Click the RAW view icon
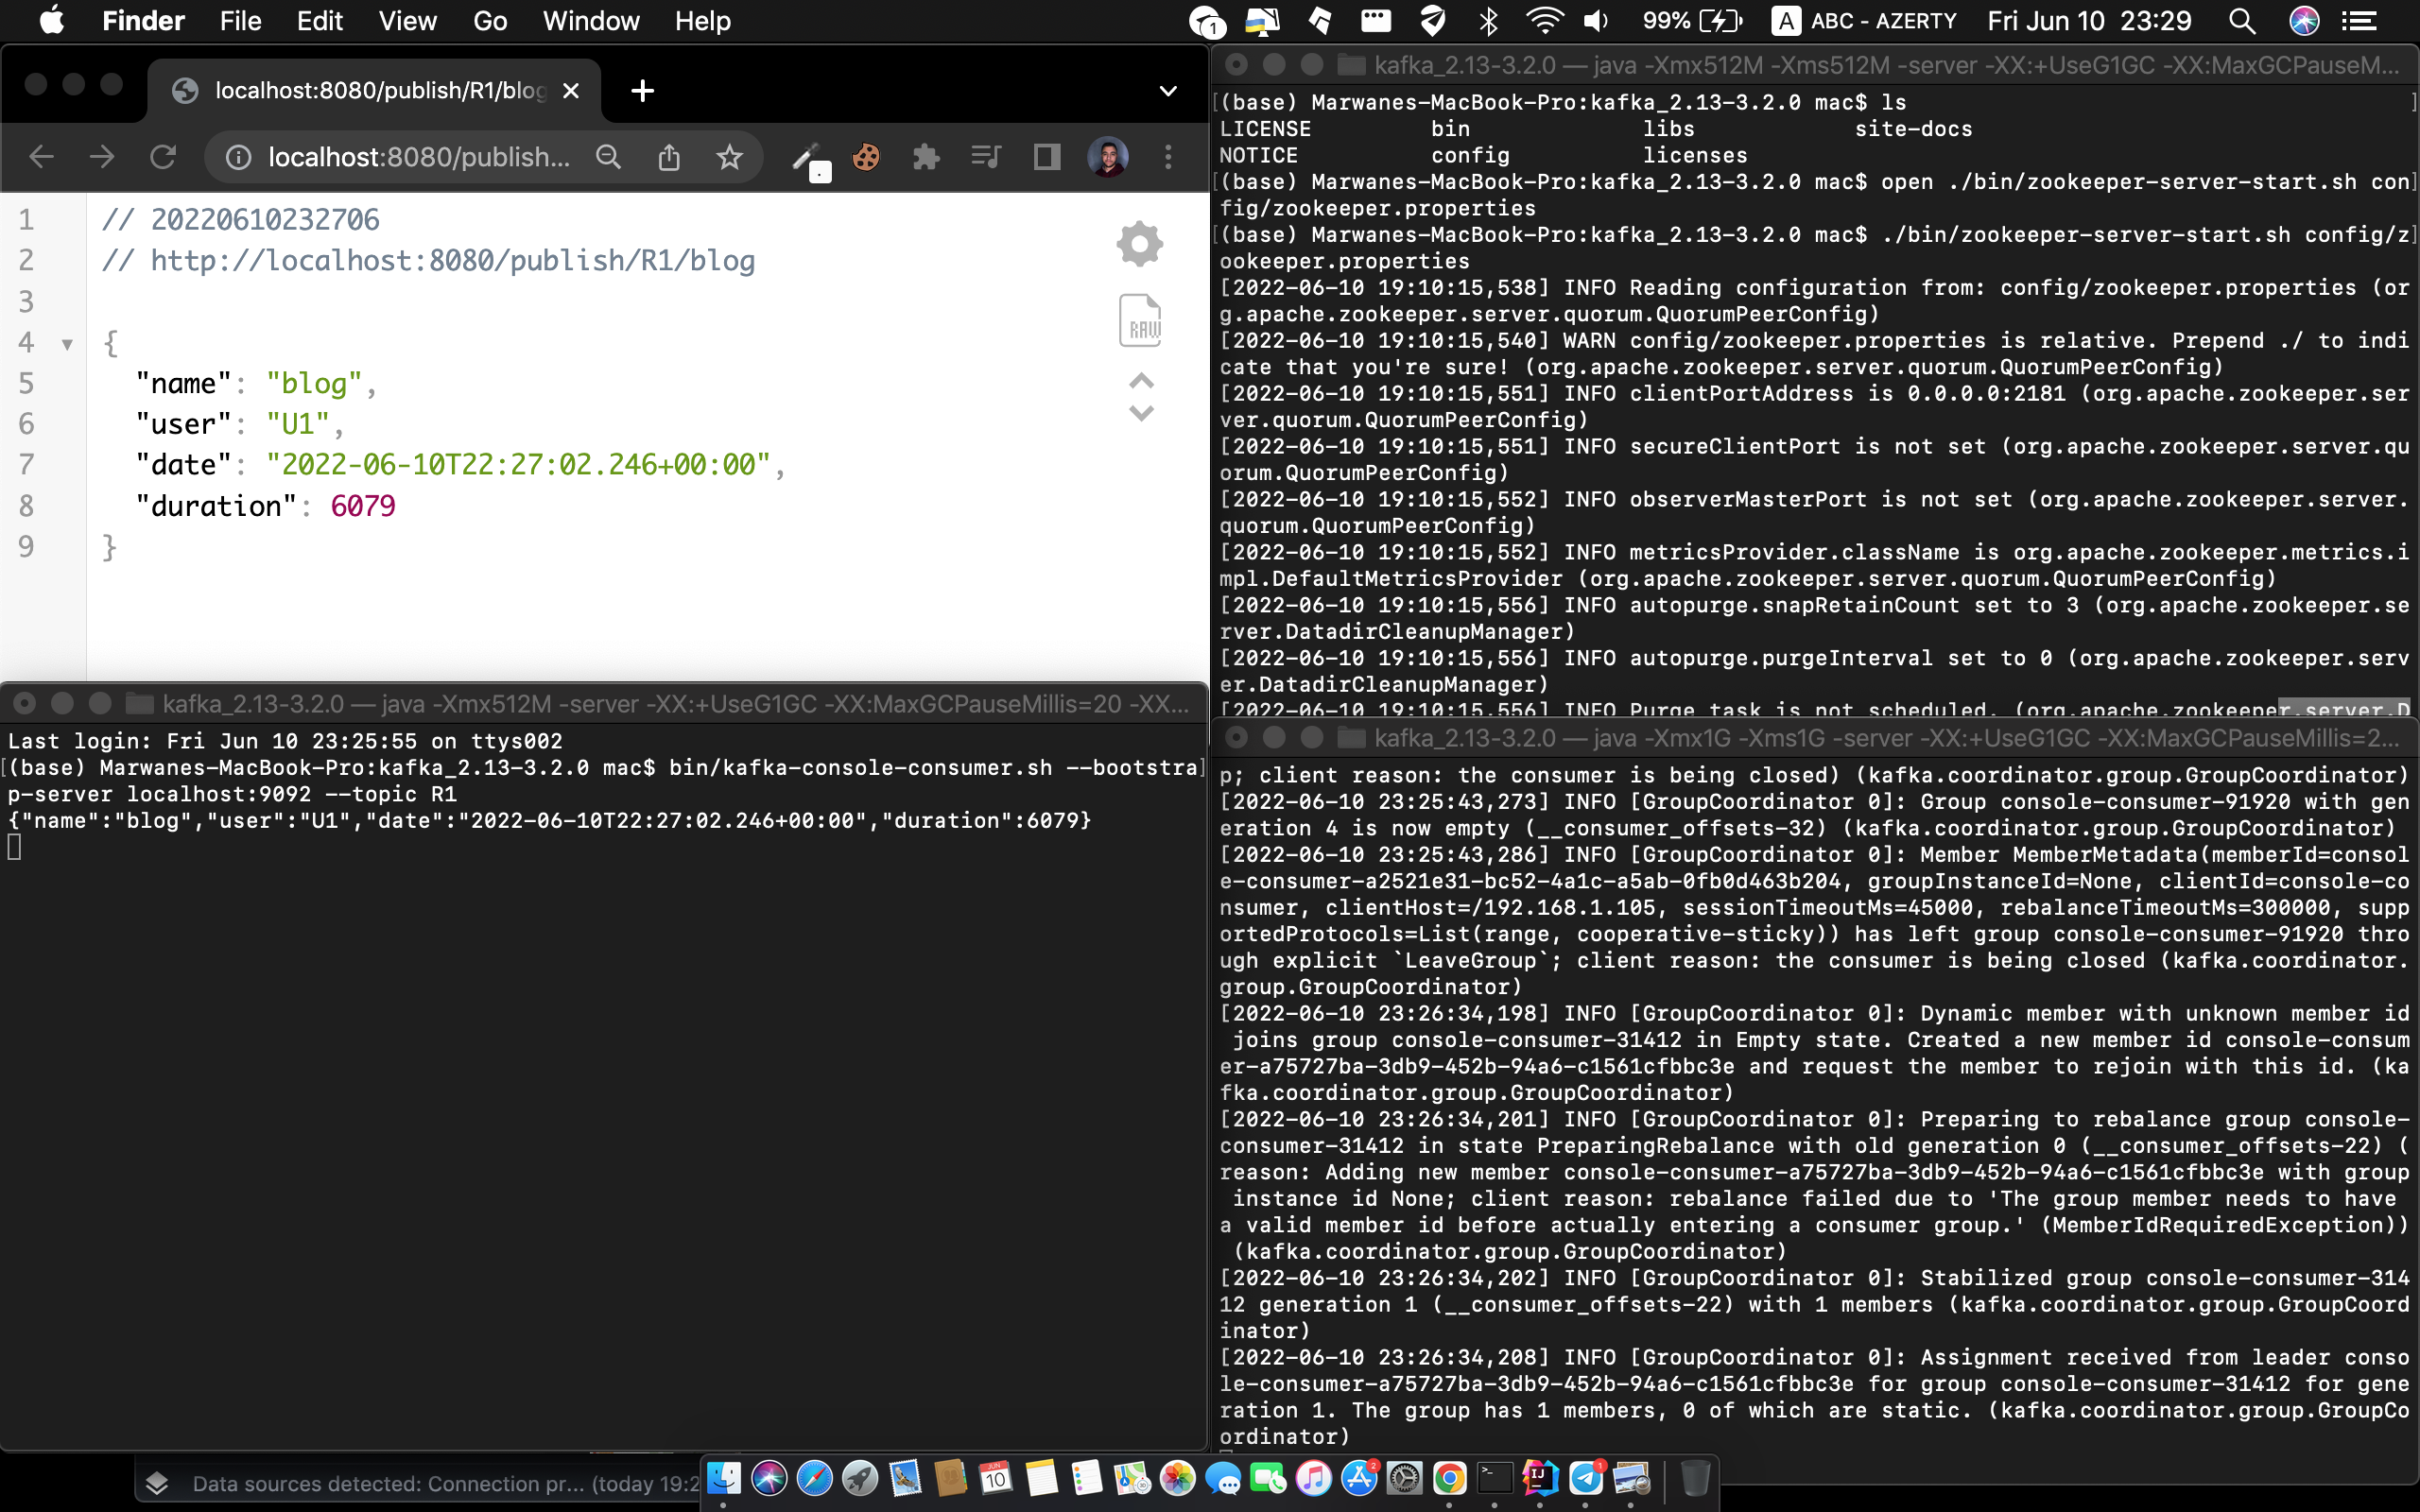This screenshot has height=1512, width=2420. click(1139, 321)
